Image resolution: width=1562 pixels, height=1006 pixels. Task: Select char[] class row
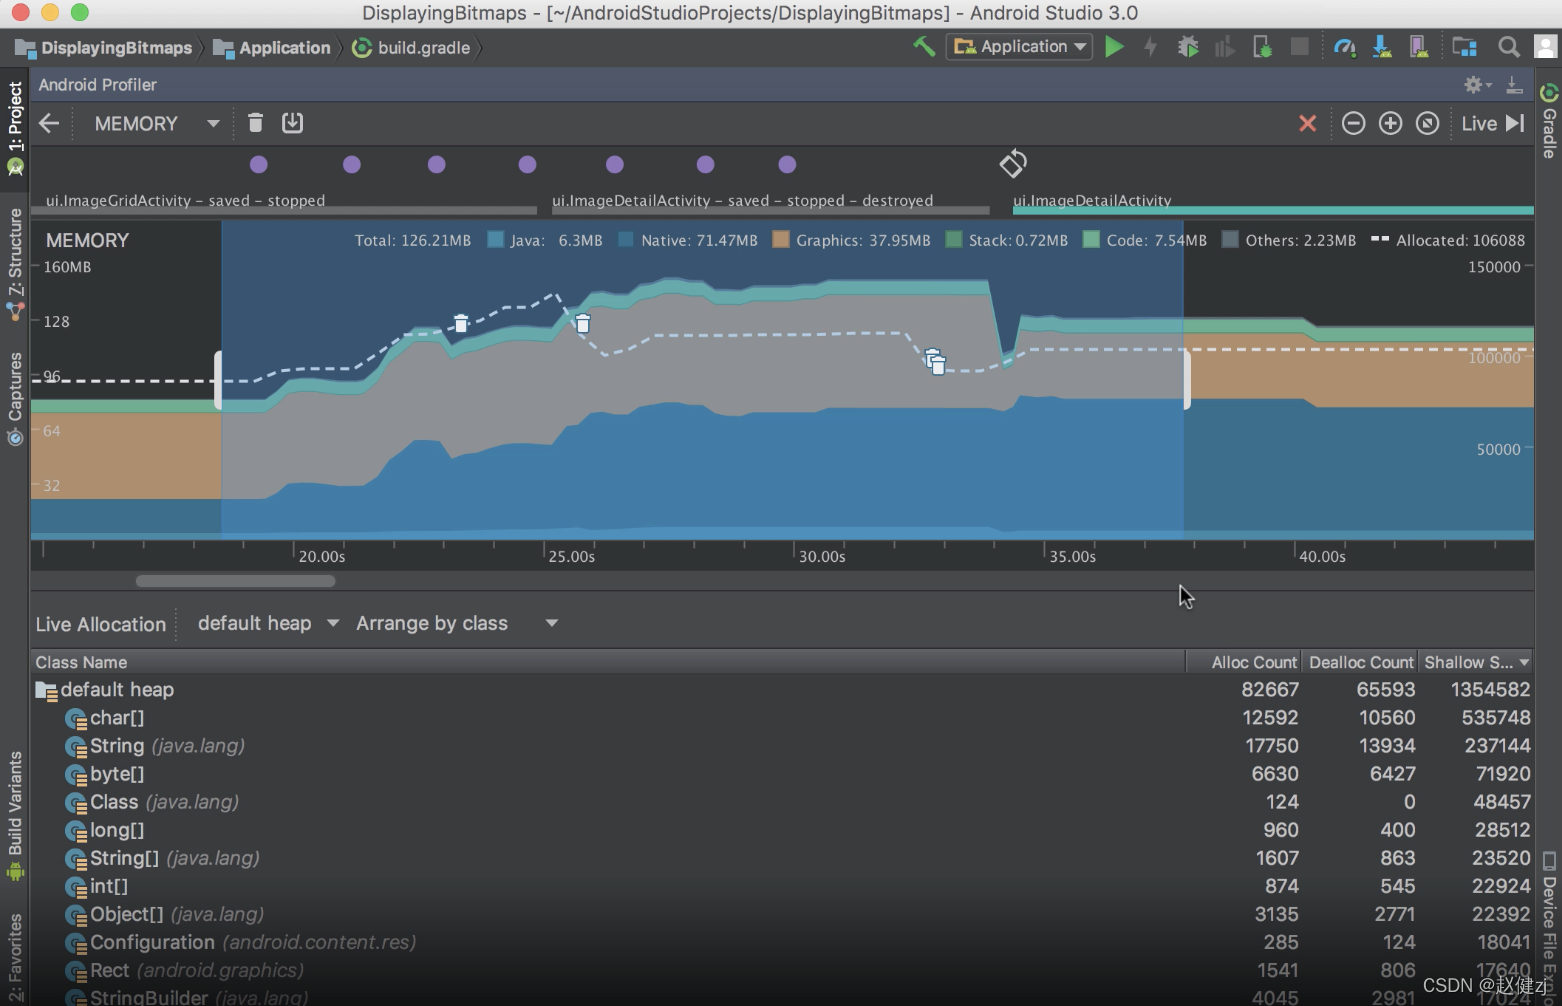(782, 718)
